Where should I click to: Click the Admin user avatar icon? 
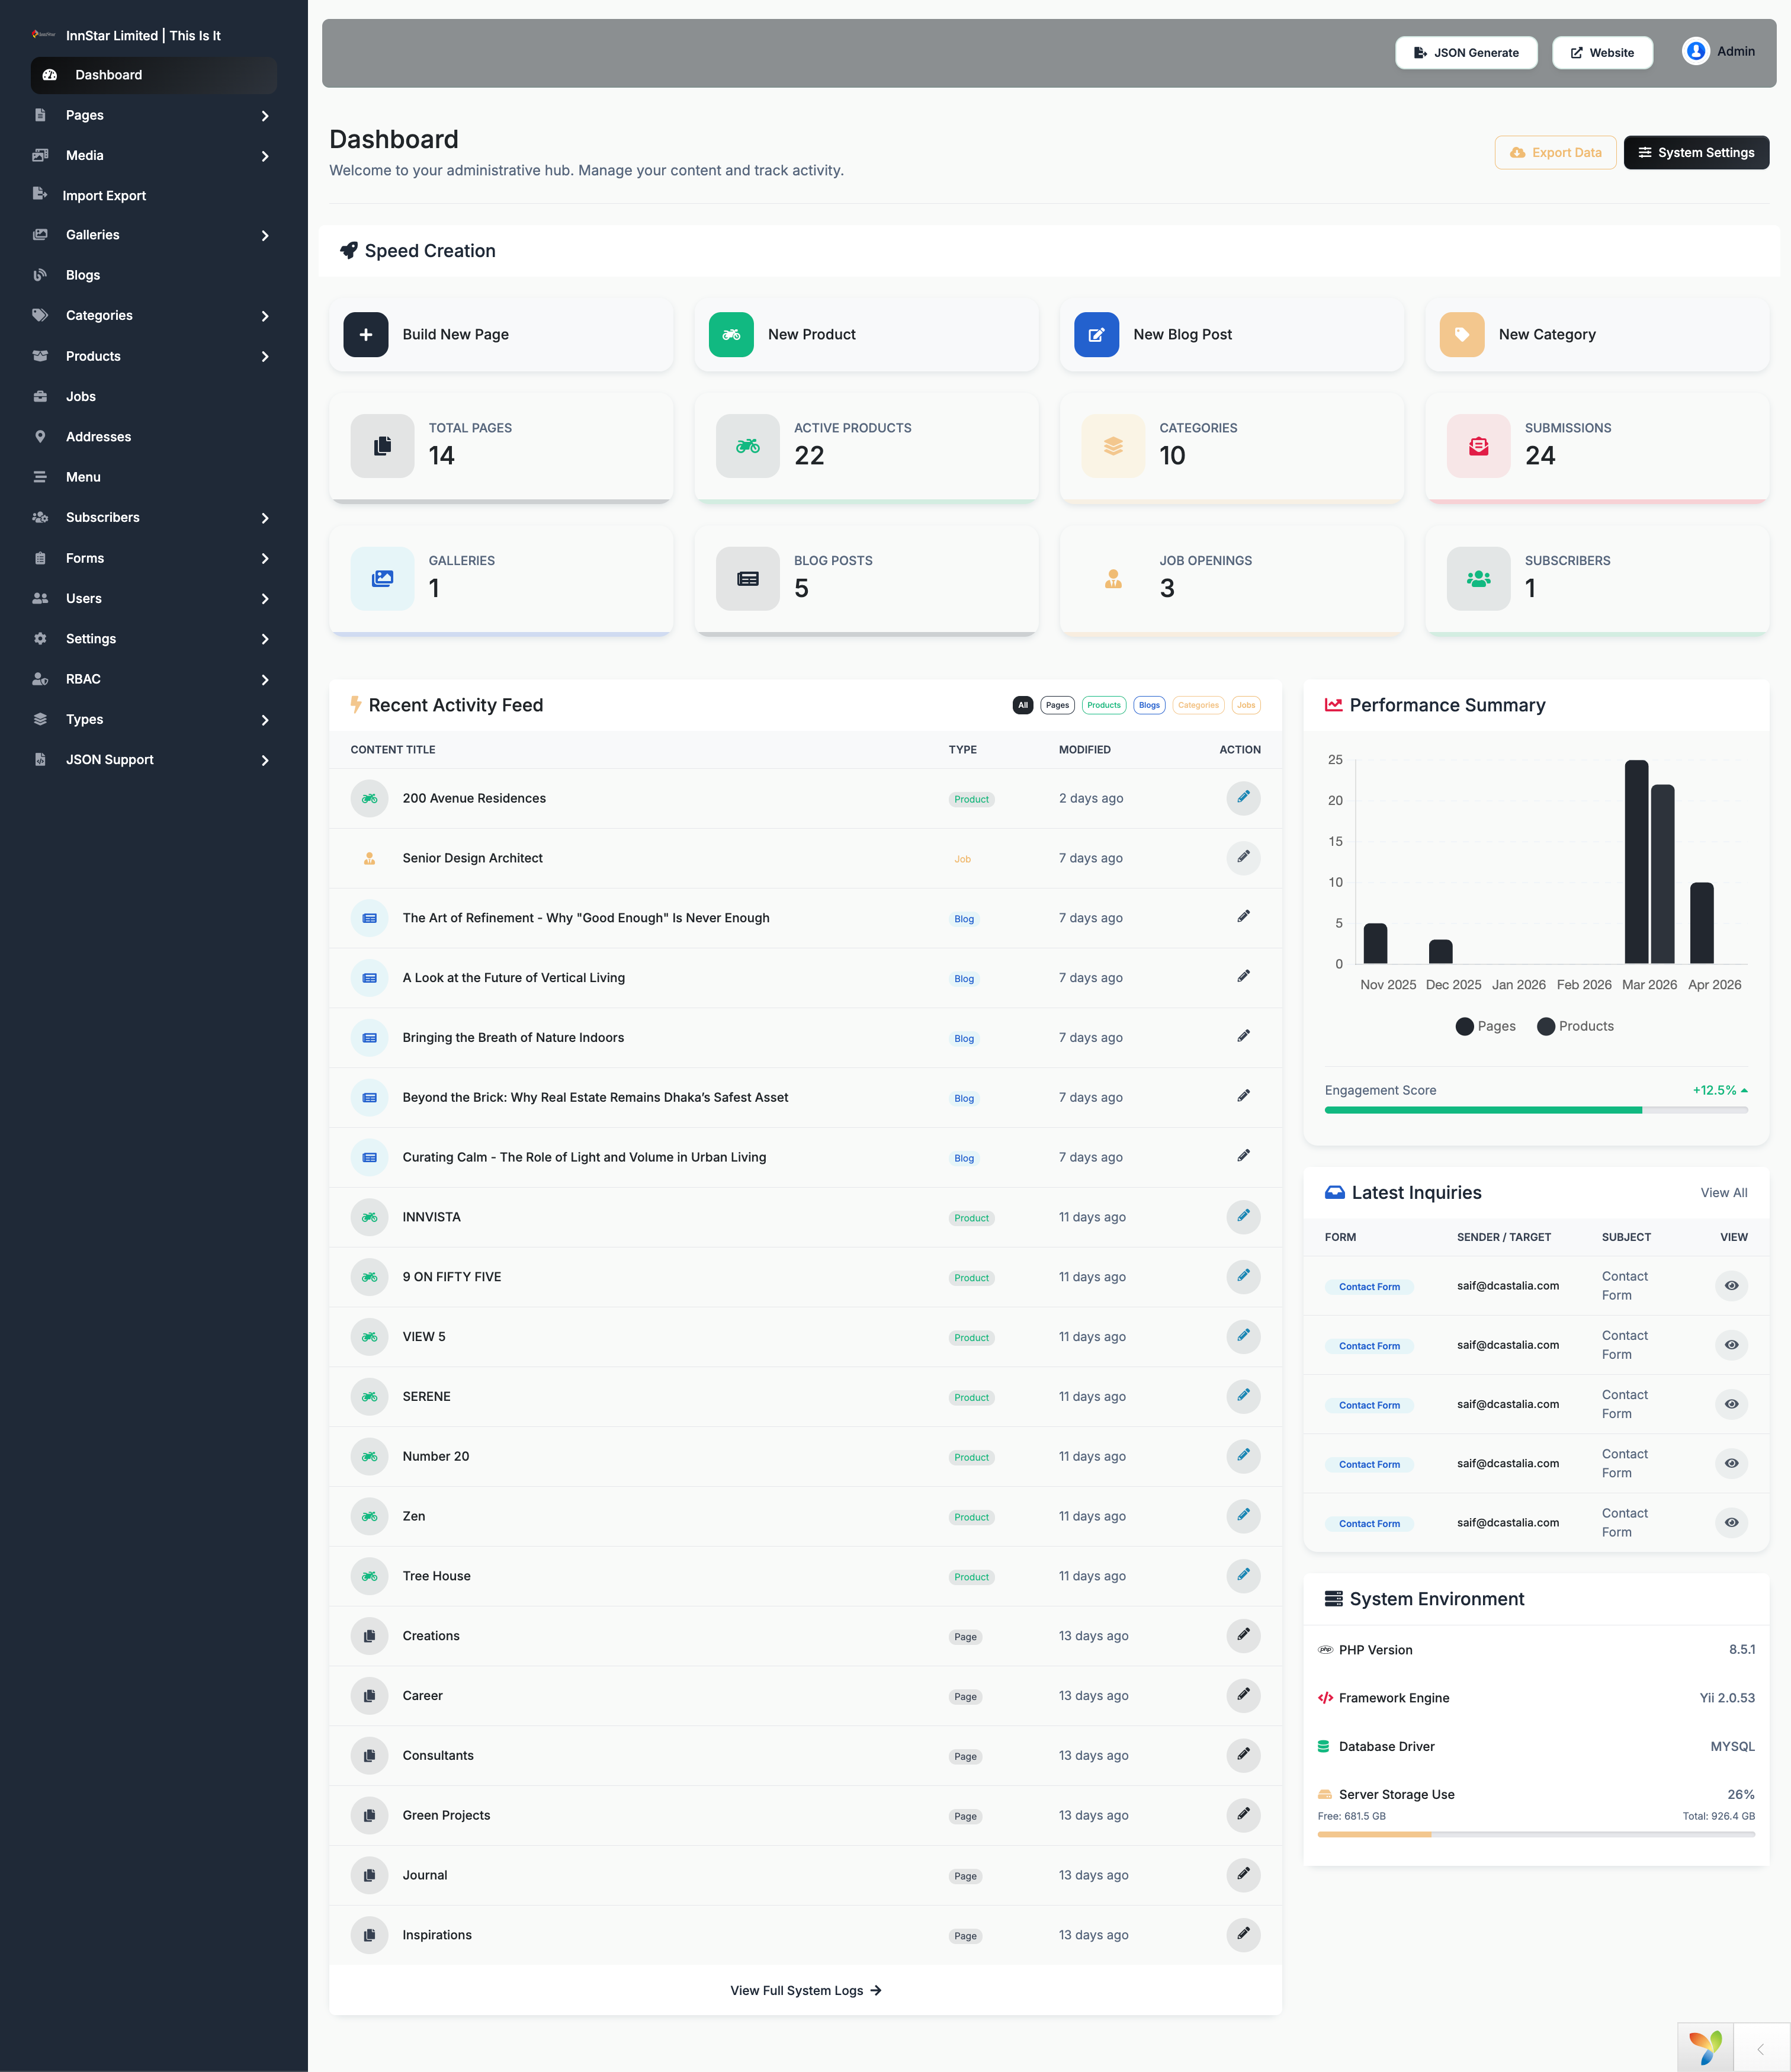(x=1696, y=51)
